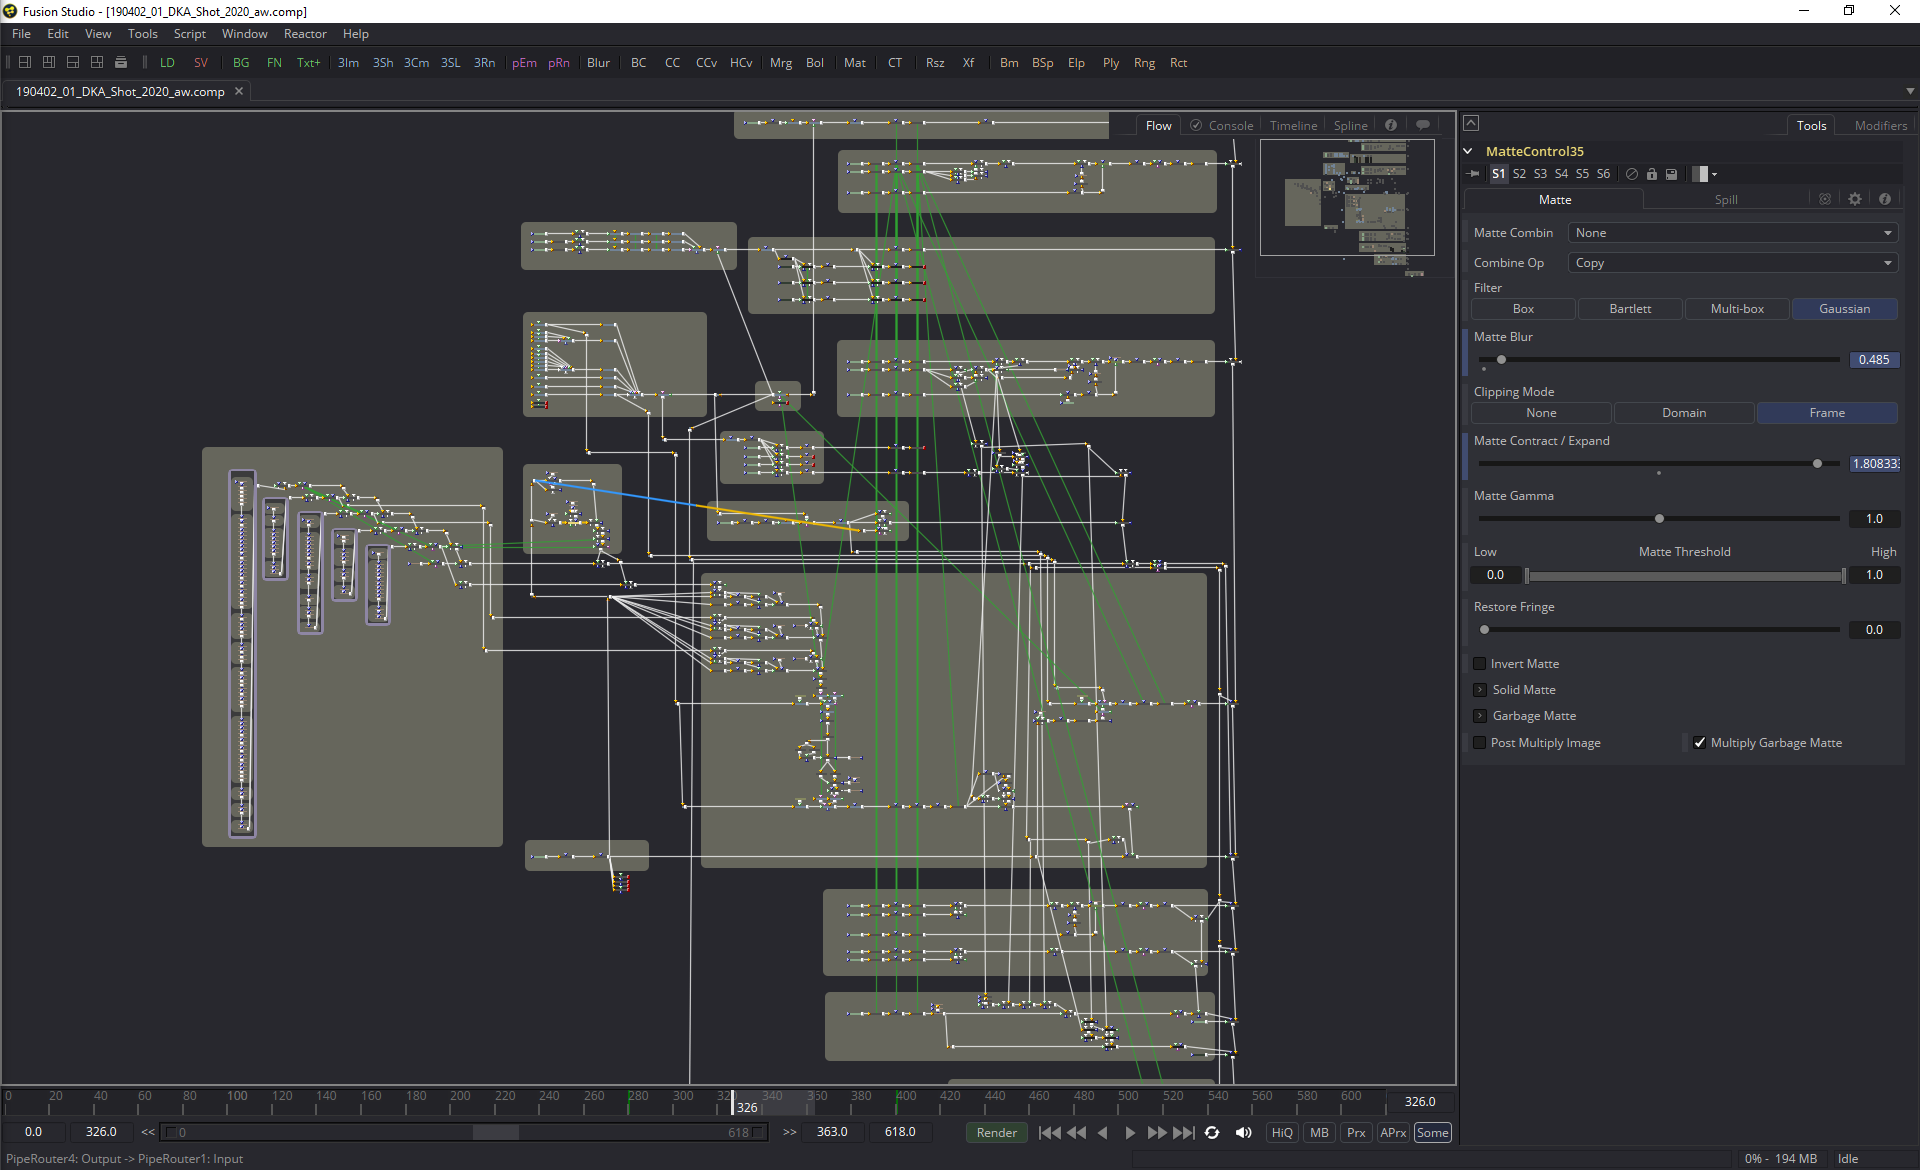This screenshot has height=1170, width=1920.
Task: Toggle the loop playback icon
Action: (1212, 1133)
